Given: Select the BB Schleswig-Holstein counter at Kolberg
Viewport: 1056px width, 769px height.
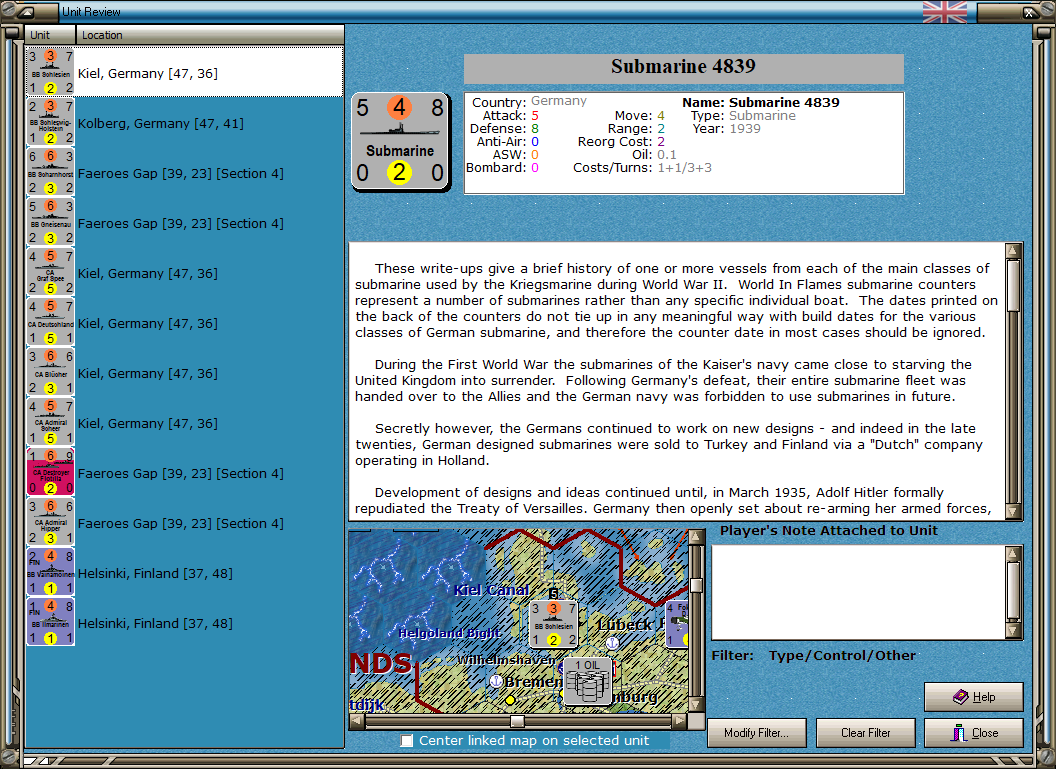Looking at the screenshot, I should (x=51, y=123).
